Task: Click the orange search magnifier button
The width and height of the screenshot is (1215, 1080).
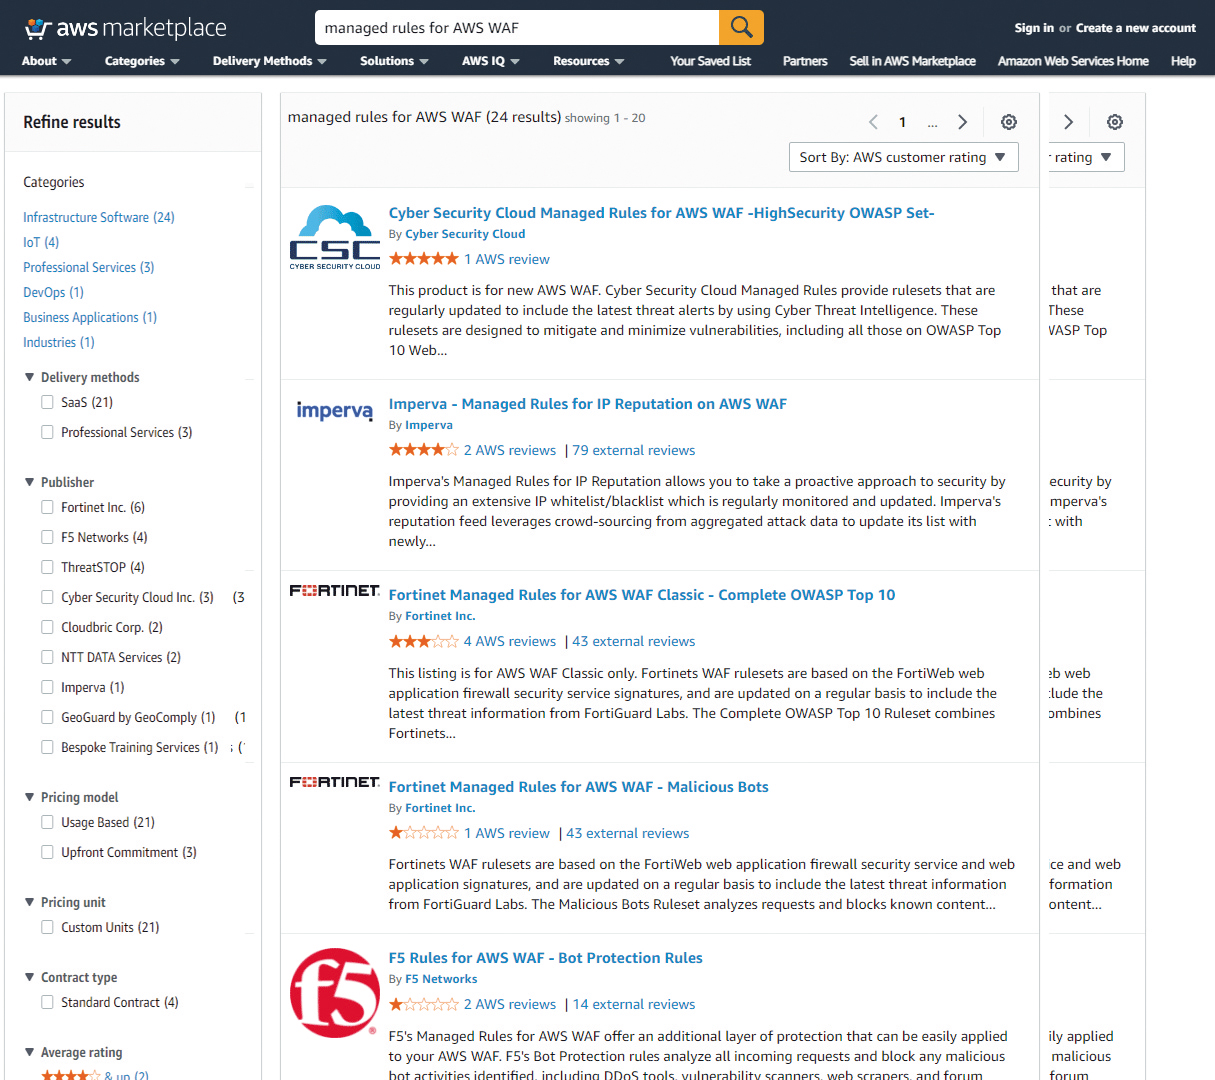Action: [741, 27]
